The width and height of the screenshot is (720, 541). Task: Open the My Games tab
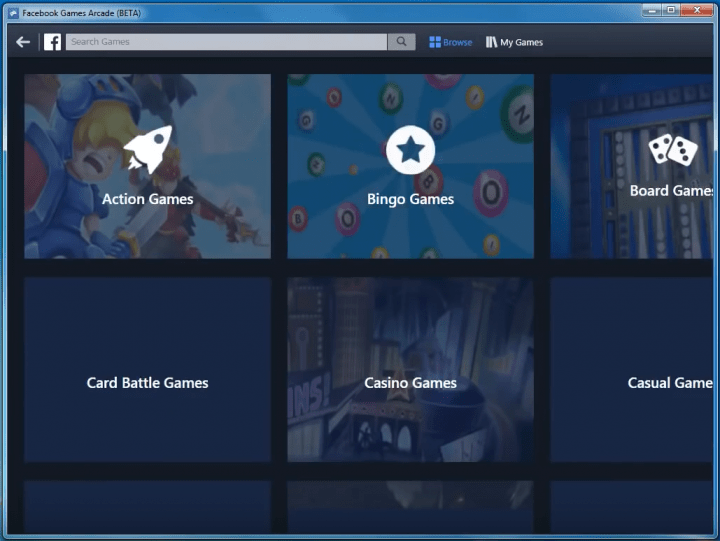[514, 42]
